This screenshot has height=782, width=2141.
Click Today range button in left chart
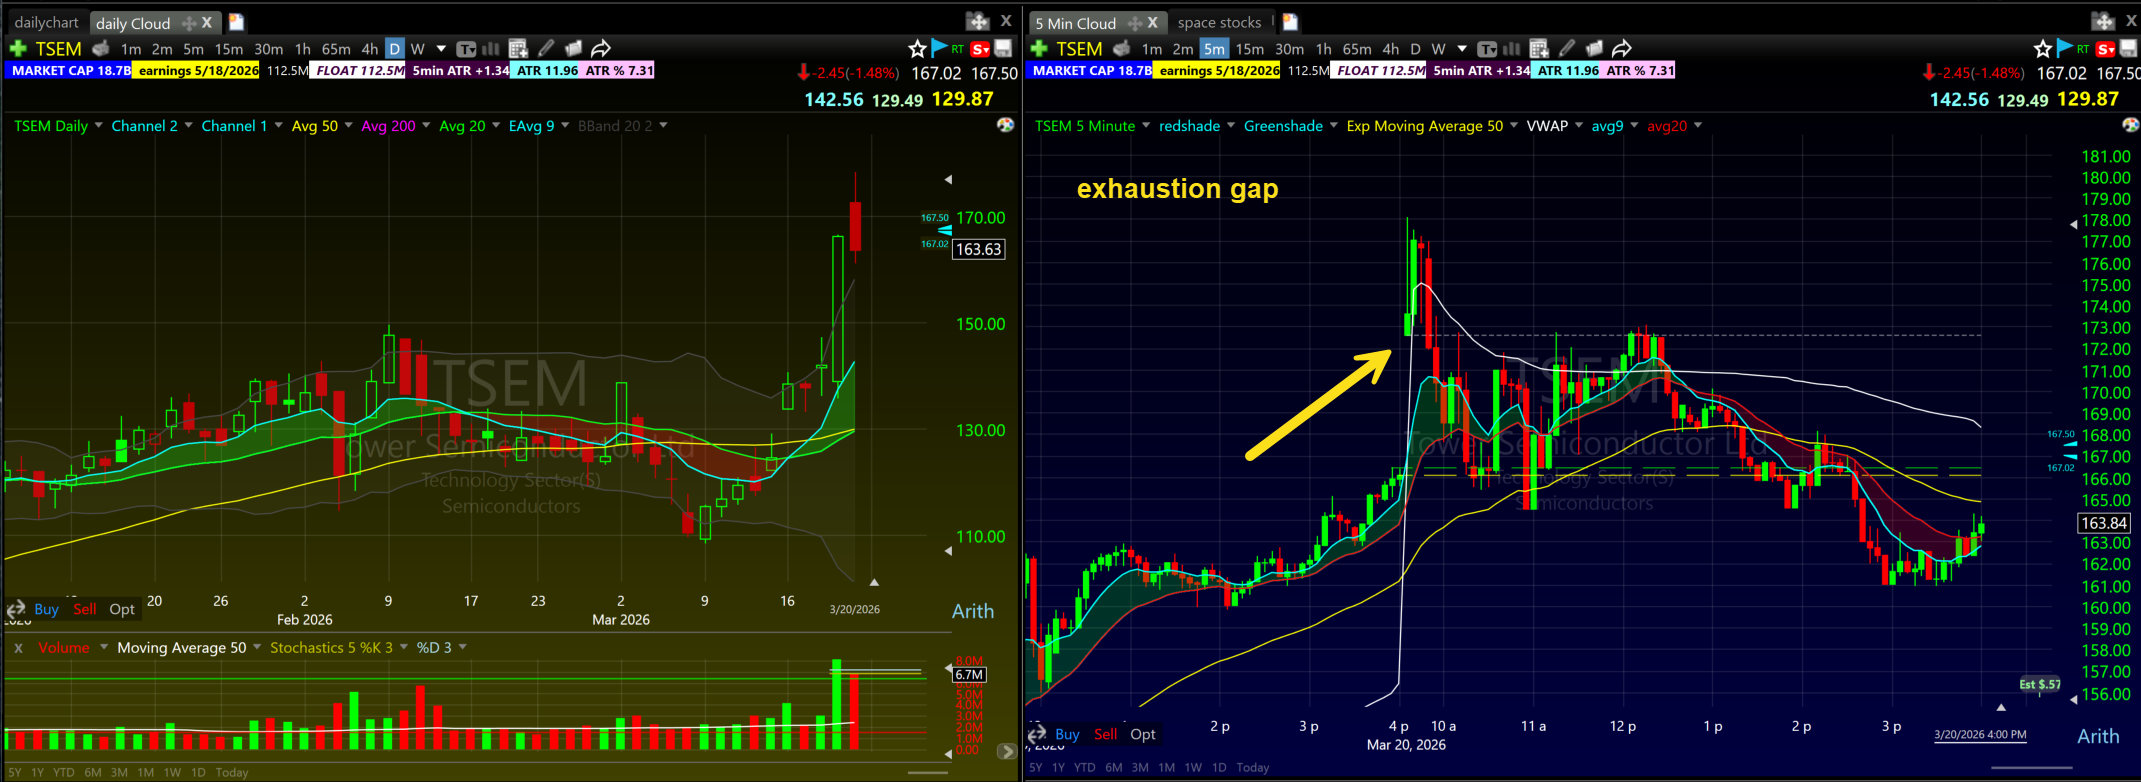pos(231,772)
